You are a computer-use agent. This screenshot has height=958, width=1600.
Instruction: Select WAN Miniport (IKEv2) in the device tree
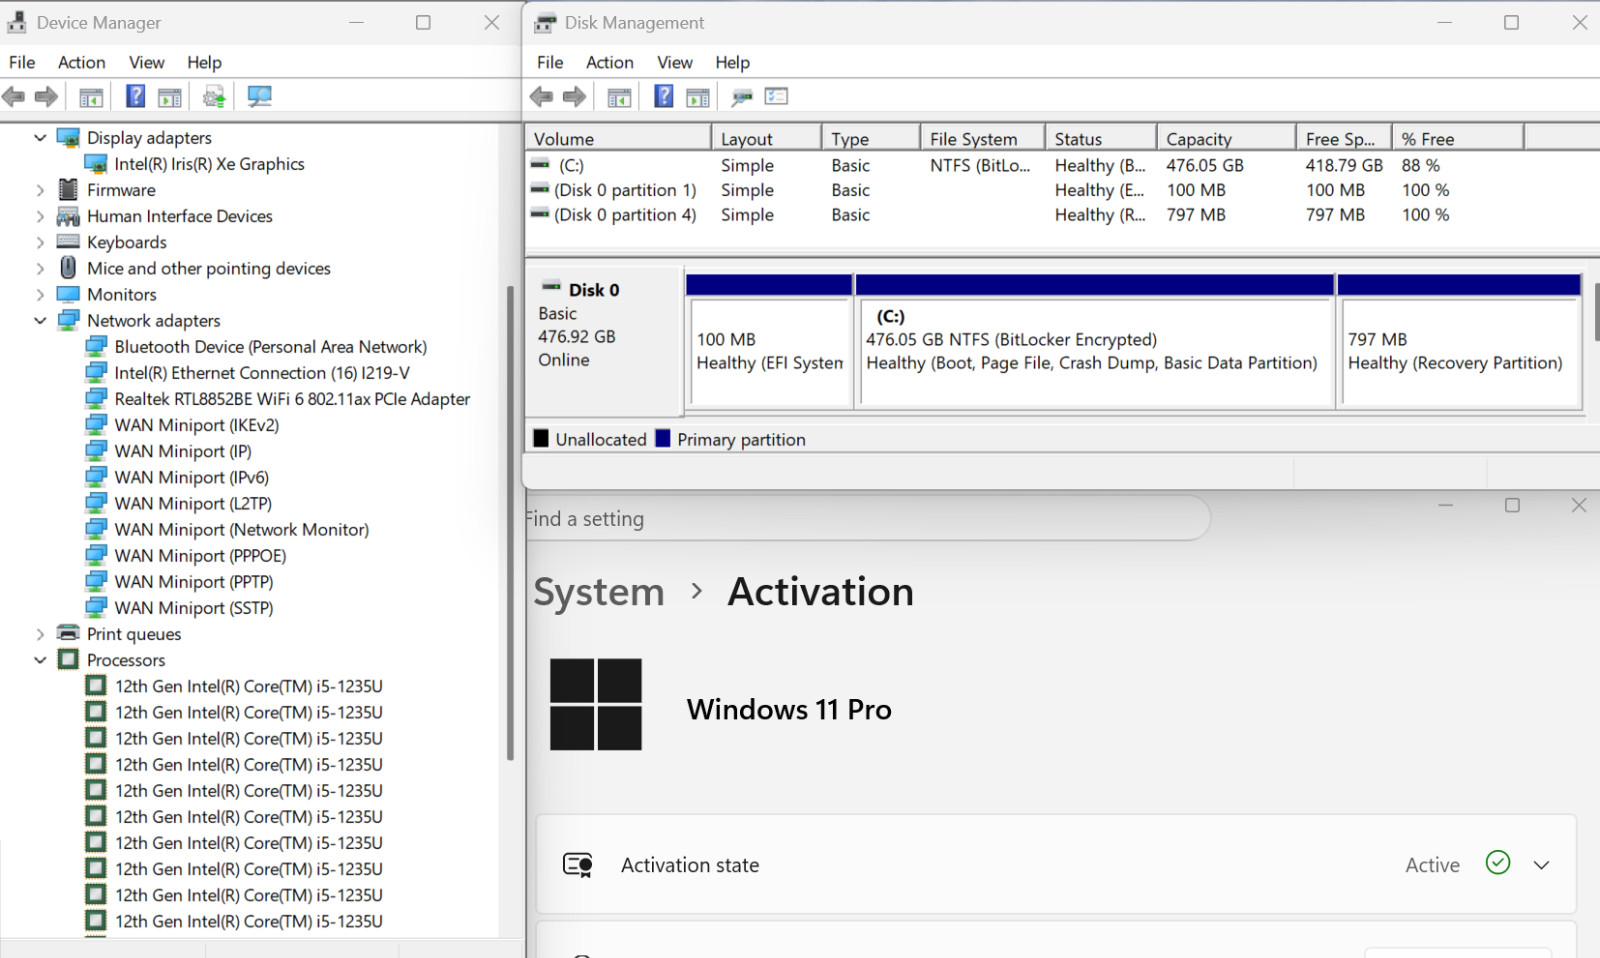click(197, 425)
